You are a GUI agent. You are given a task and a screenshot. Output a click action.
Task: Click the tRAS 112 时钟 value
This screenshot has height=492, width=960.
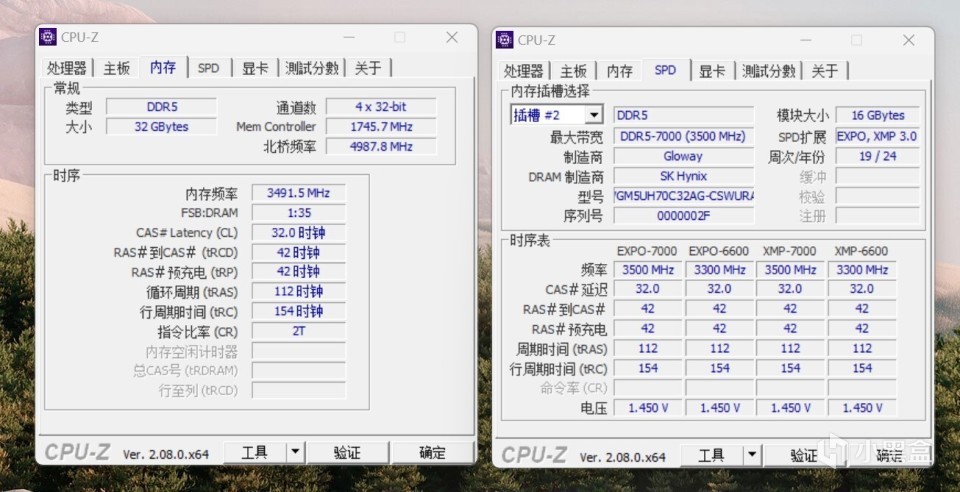299,291
